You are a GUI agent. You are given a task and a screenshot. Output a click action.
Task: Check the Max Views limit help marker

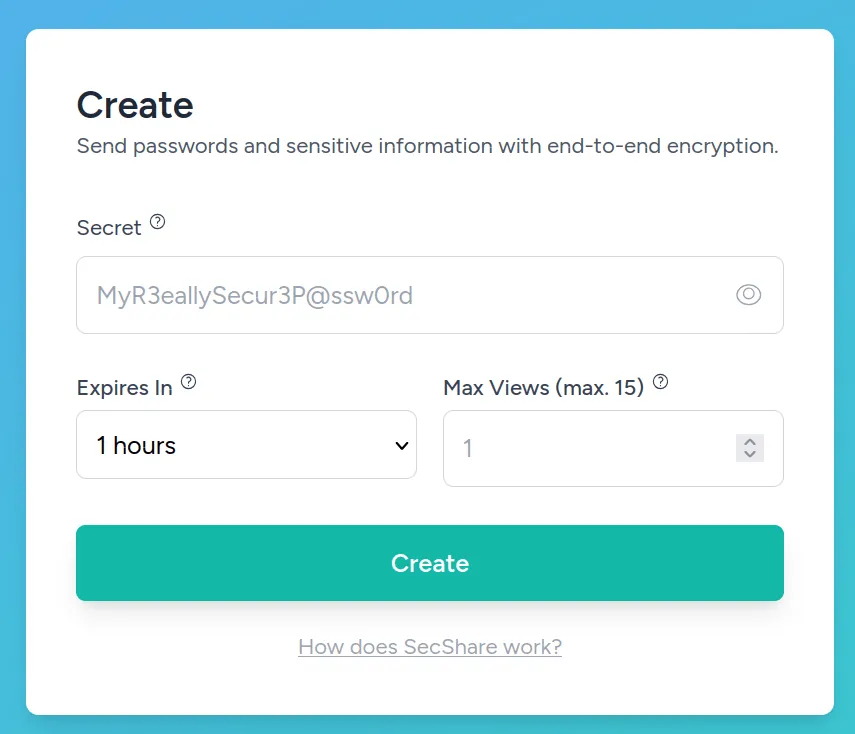pos(660,381)
